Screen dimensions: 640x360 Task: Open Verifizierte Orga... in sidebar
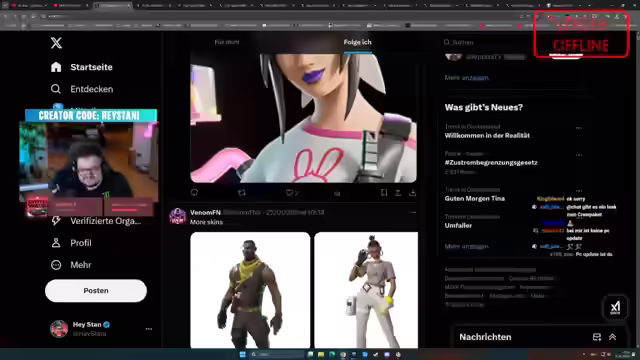tap(96, 221)
